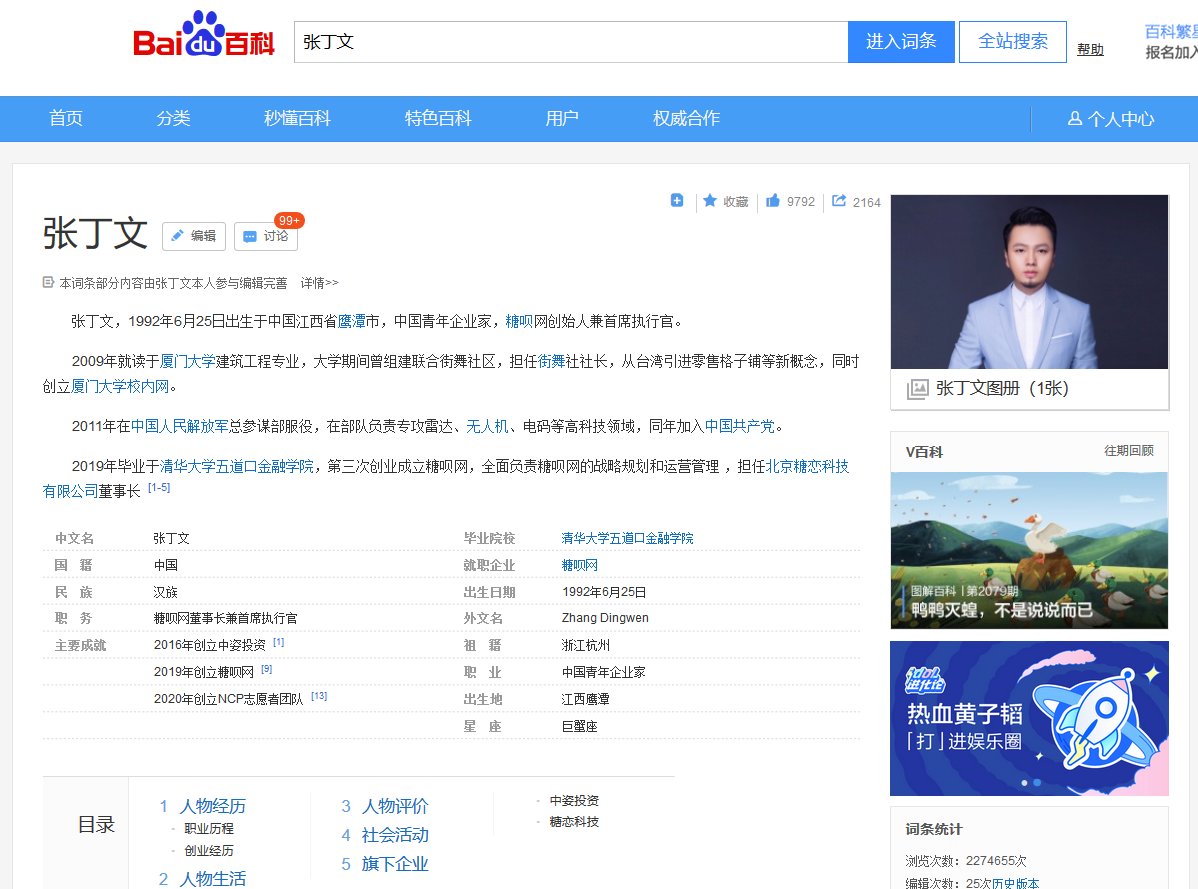Open 清华大学五道口金融学院 link in the 2019 paragraph
Viewport: 1198px width, 889px height.
237,467
